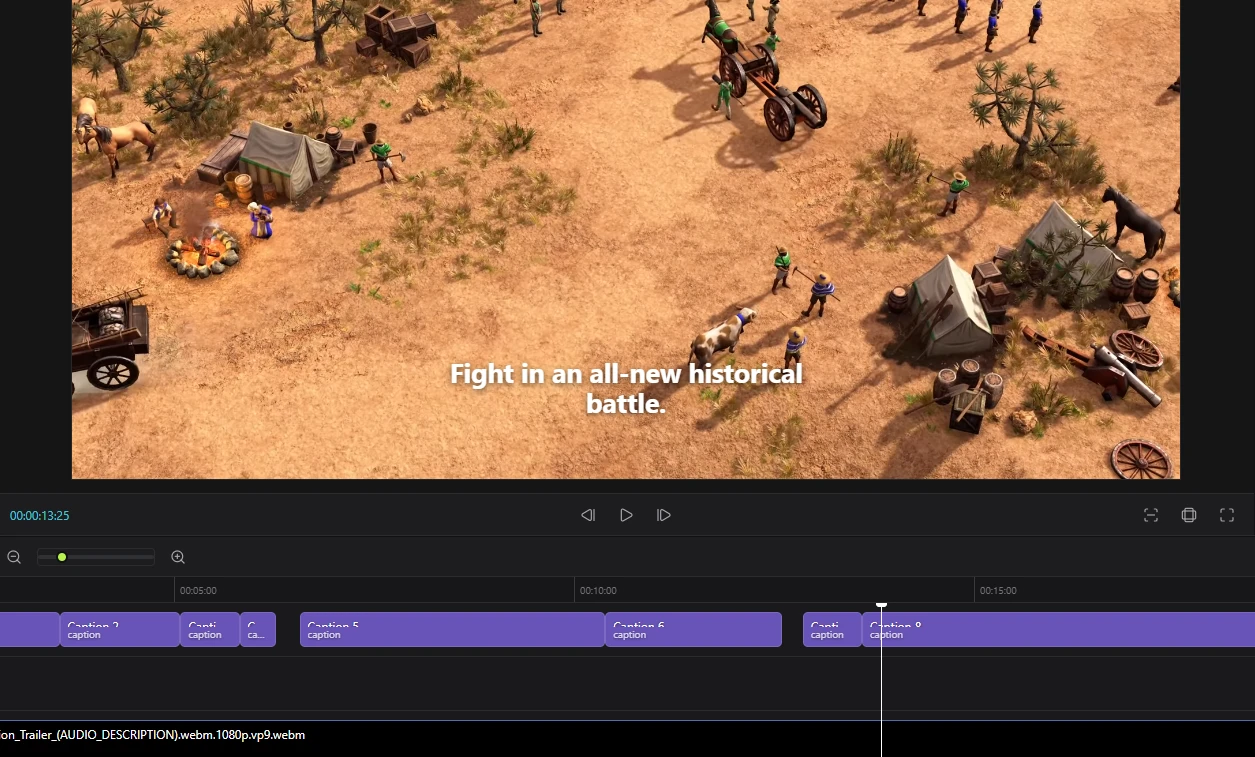Click the playhead handle on the timeline

(x=881, y=606)
